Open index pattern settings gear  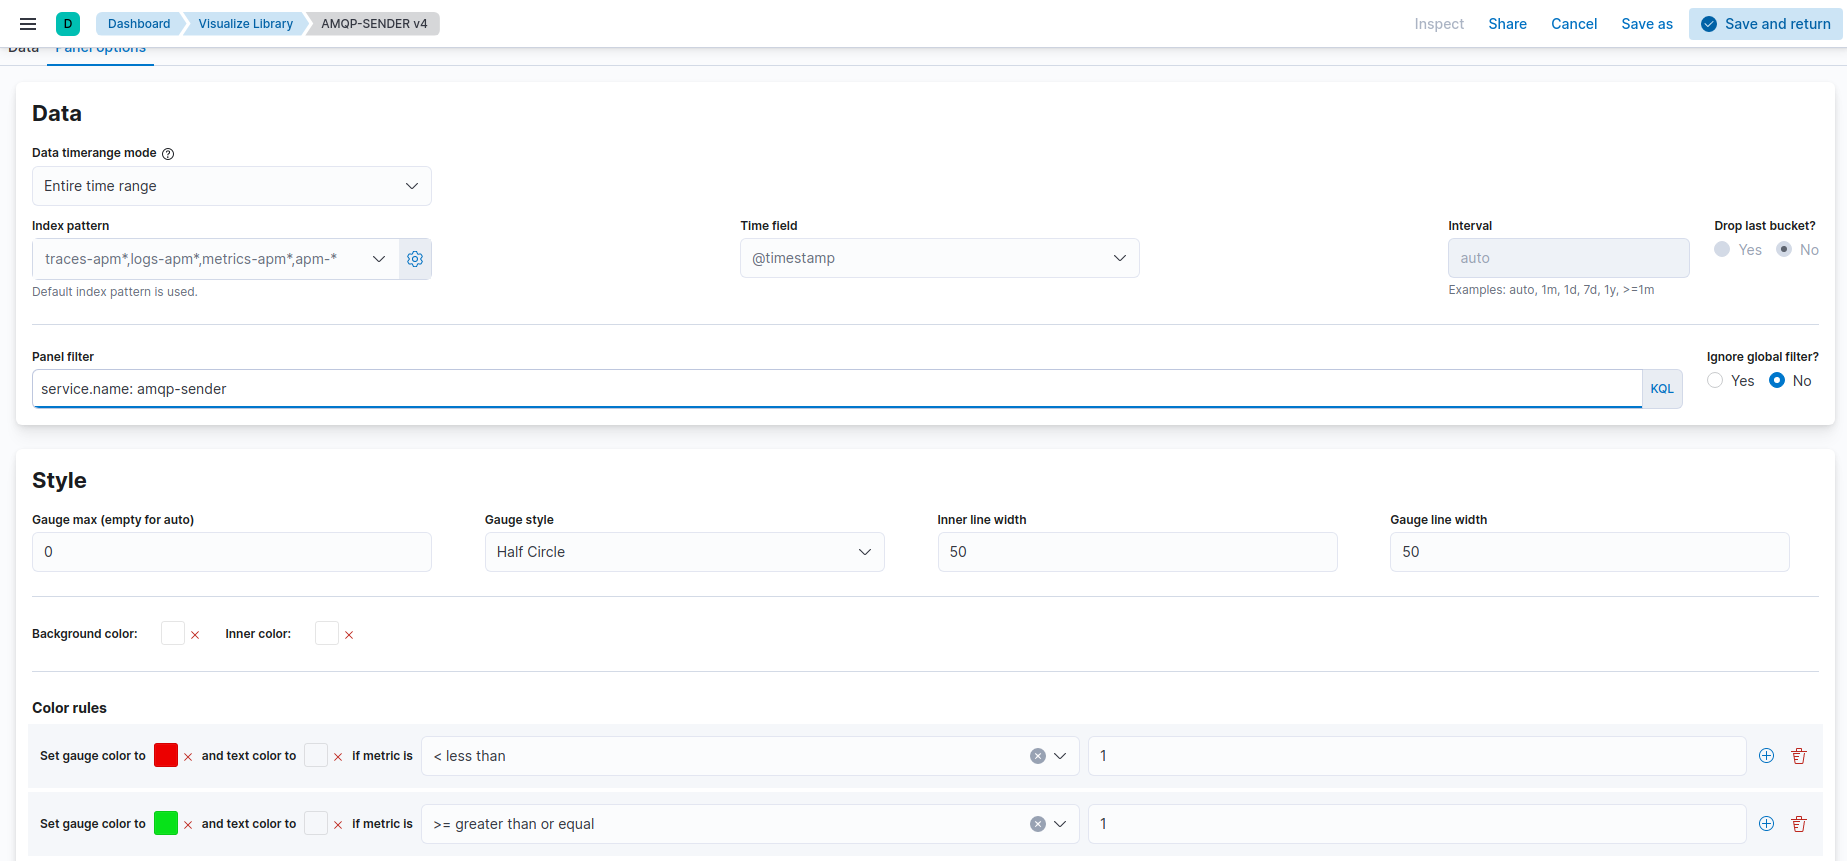click(x=415, y=259)
